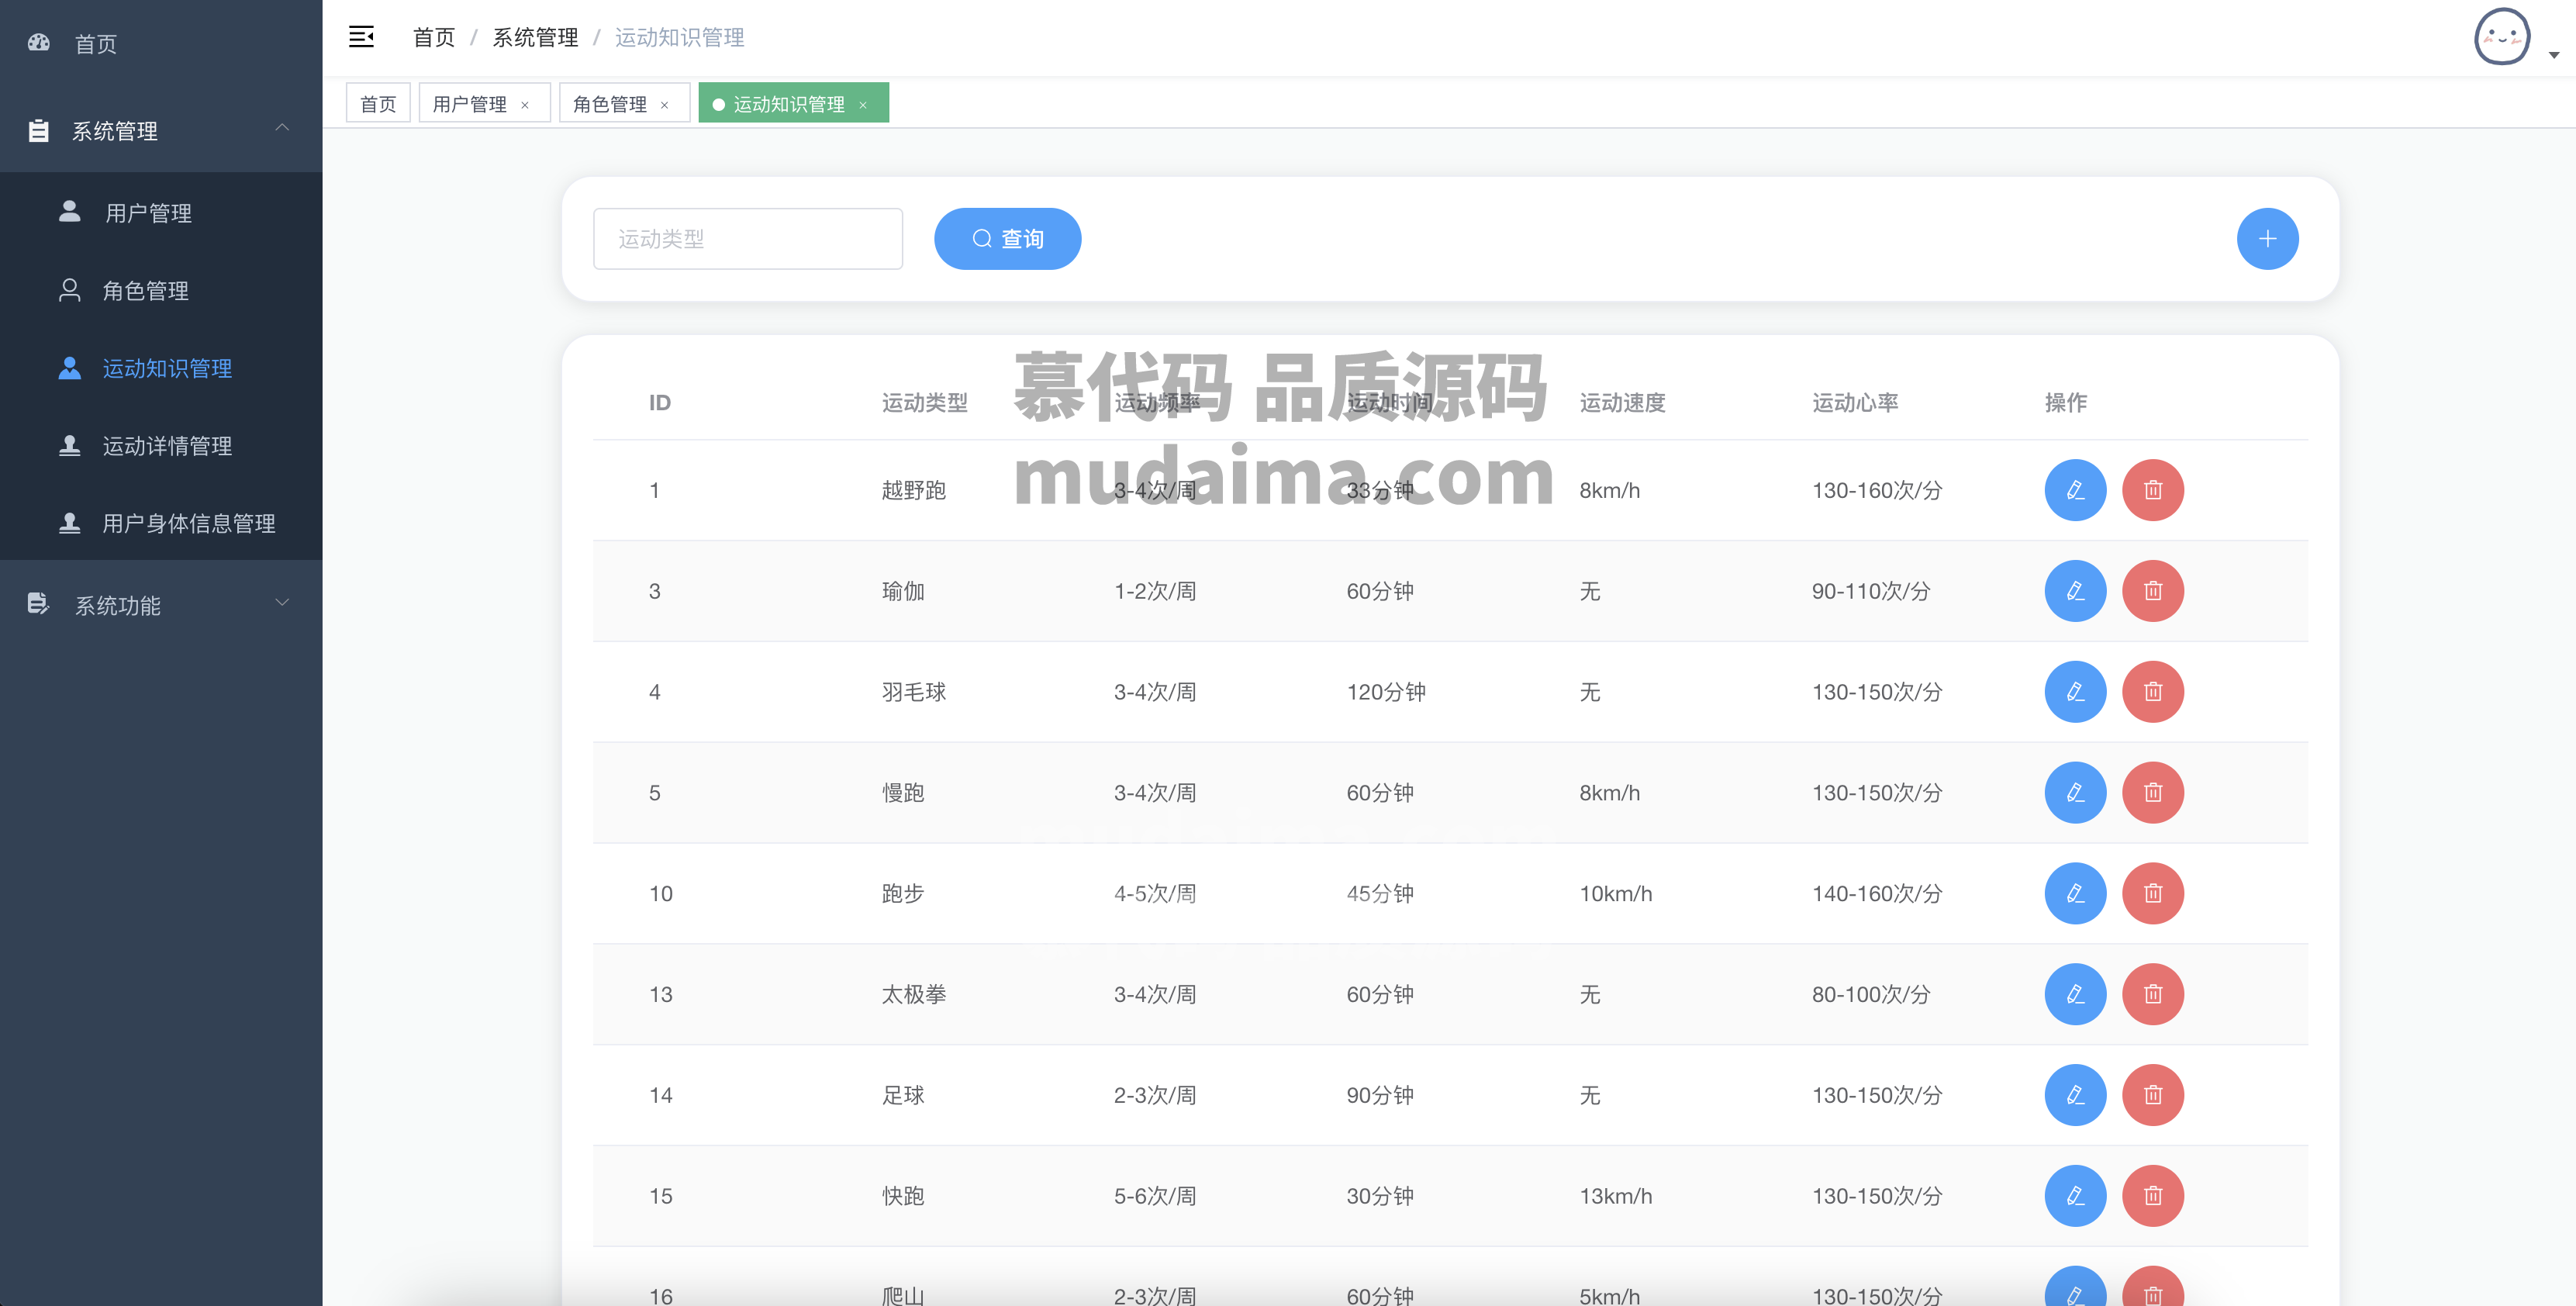Open 运动详情管理 in the sidebar
This screenshot has width=2576, height=1306.
pos(161,445)
